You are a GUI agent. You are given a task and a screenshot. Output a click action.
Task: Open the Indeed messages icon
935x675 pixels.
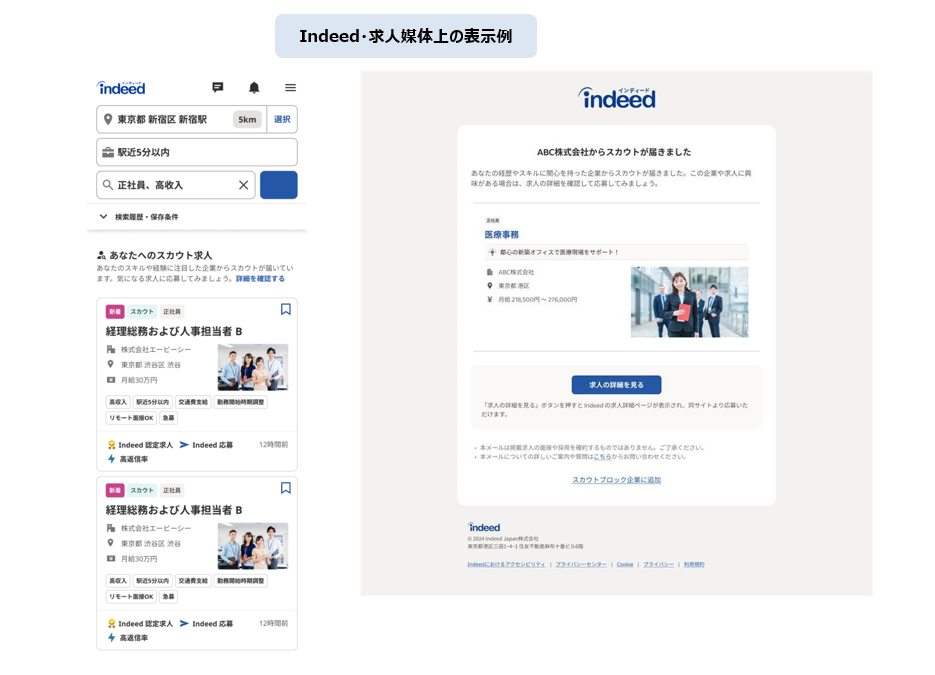tap(217, 88)
